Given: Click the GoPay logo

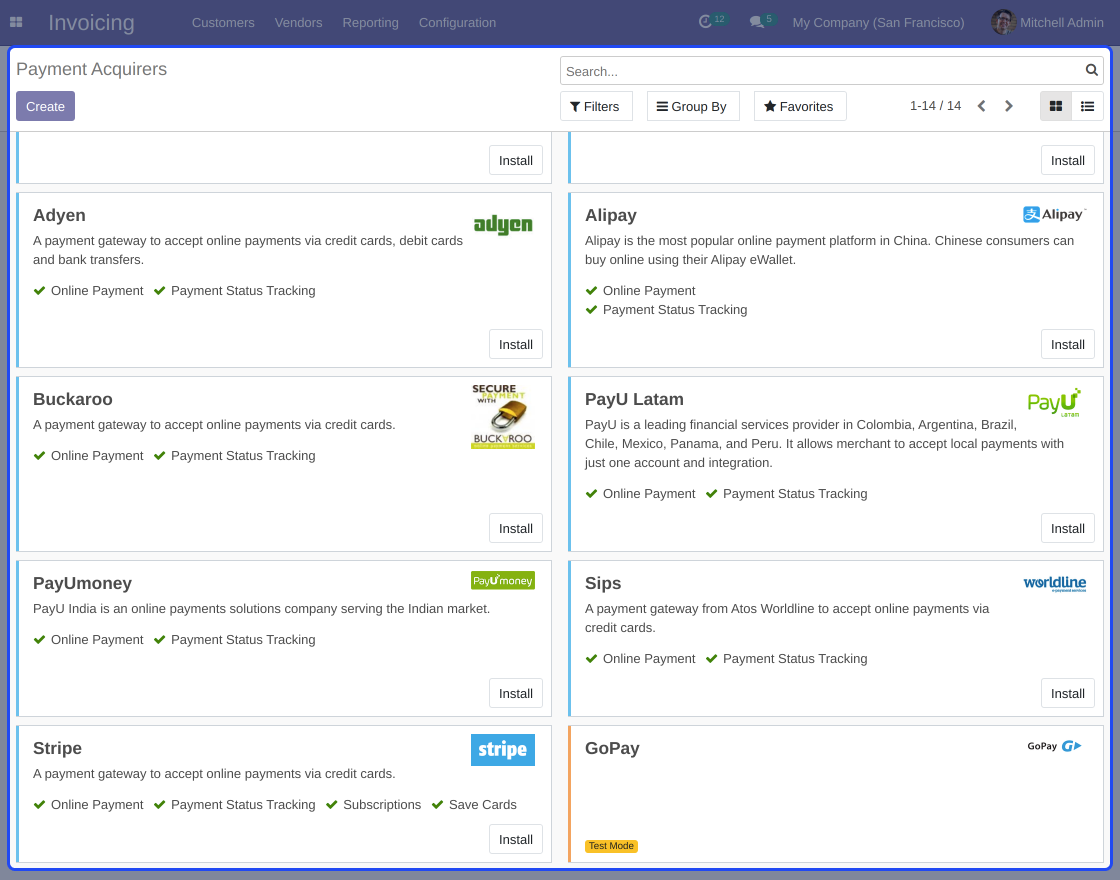Looking at the screenshot, I should pyautogui.click(x=1054, y=746).
